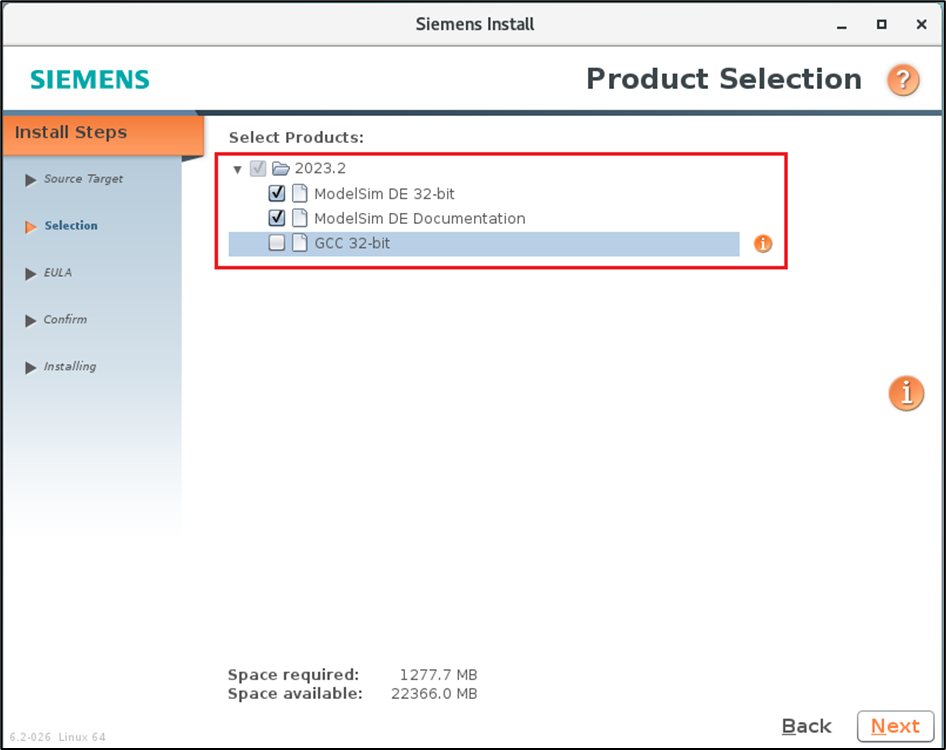Select the GCC 32-bit label

pyautogui.click(x=352, y=243)
